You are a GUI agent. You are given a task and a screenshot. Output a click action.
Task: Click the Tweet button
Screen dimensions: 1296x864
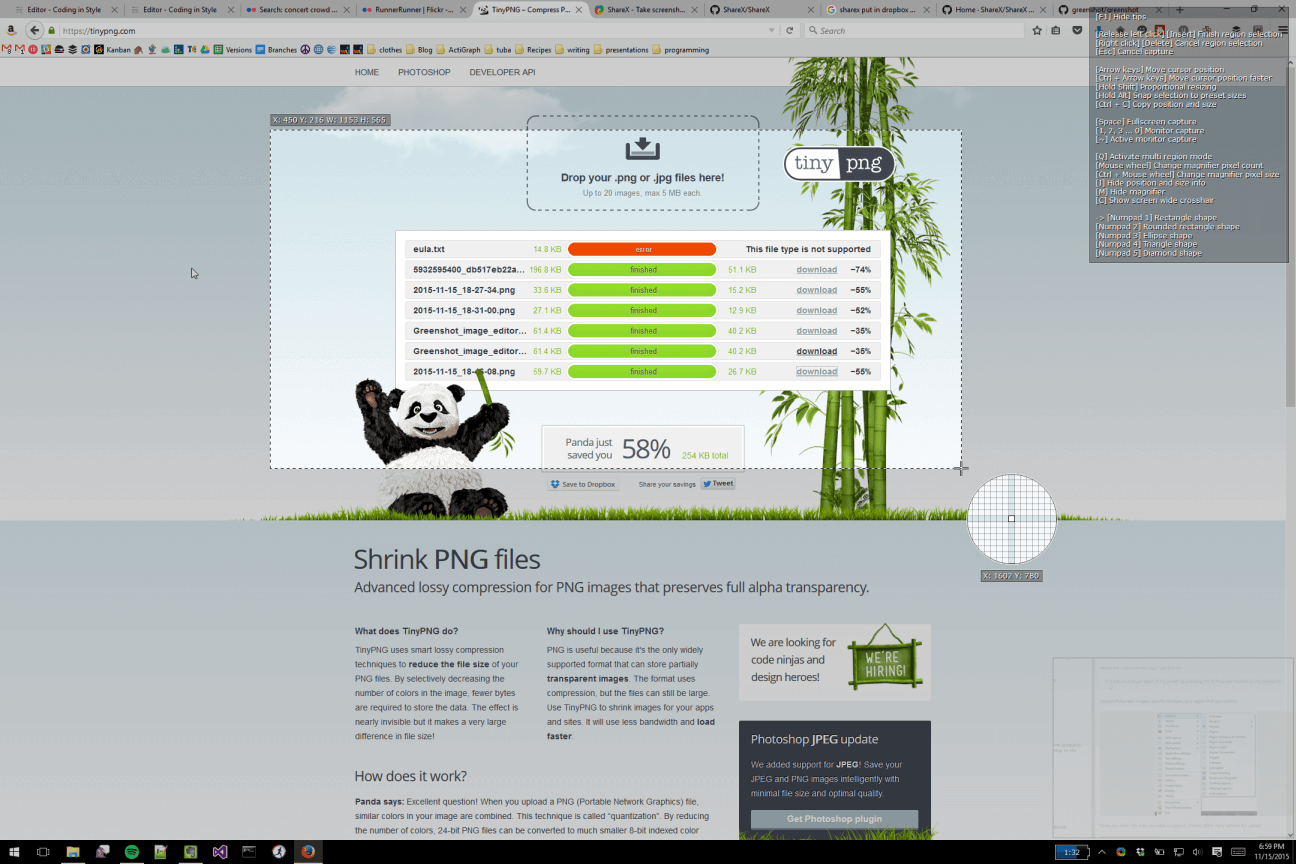tap(718, 484)
